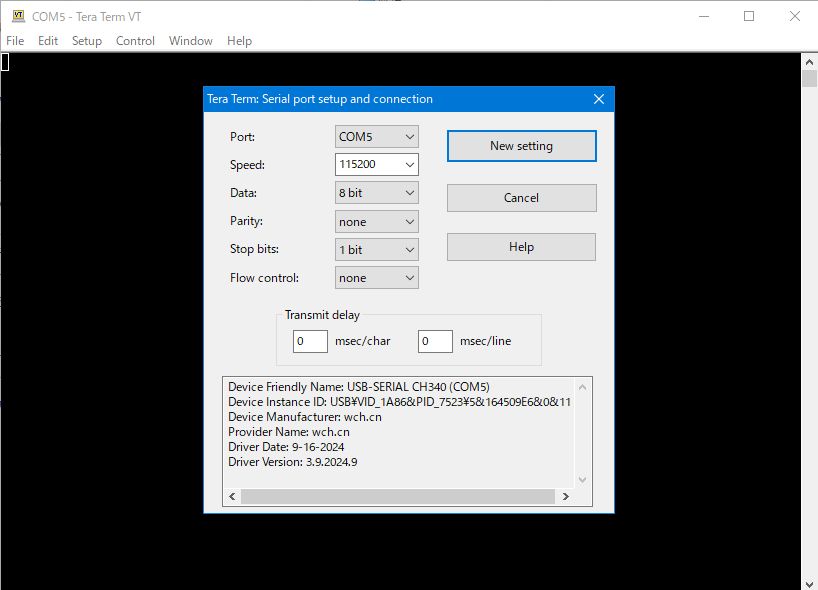
Task: Open the Edit menu
Action: [x=48, y=41]
